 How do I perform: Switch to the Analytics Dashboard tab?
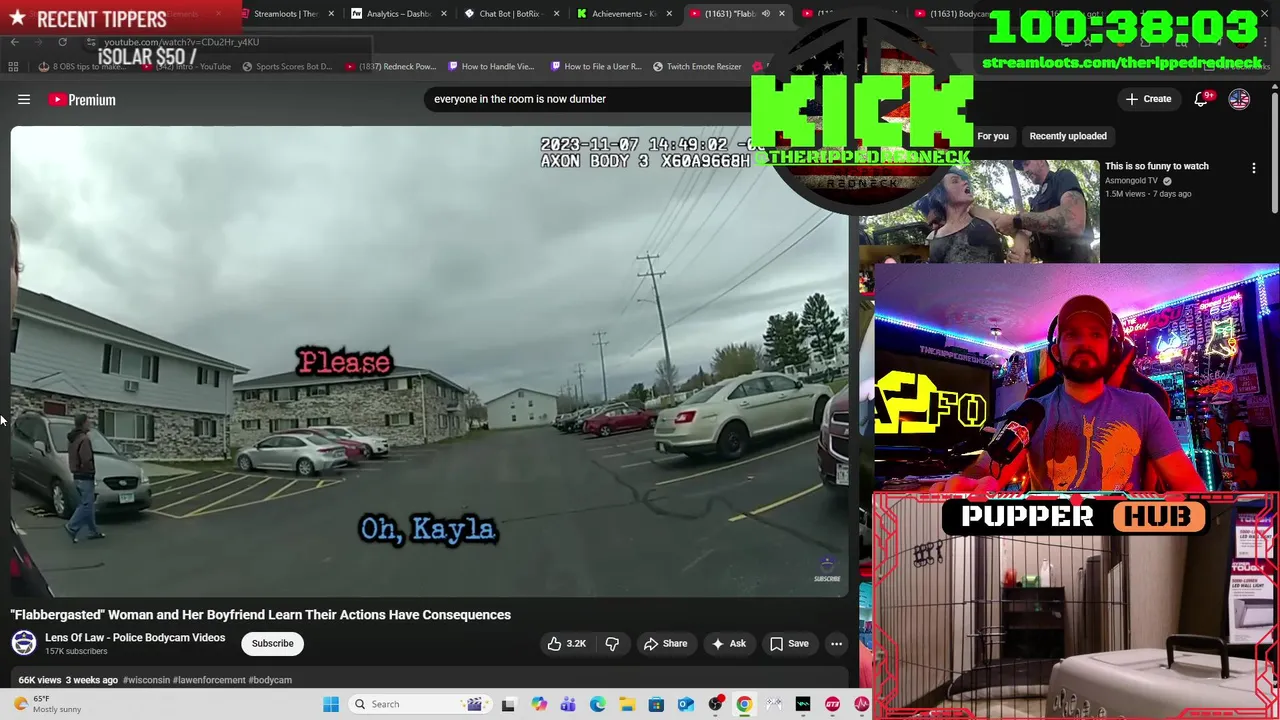pos(399,14)
